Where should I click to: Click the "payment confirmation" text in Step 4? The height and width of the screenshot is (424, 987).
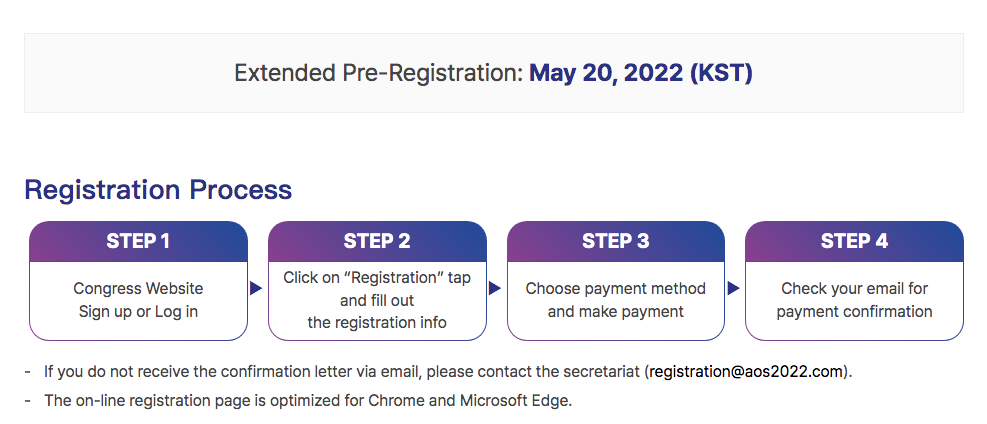pos(854,311)
